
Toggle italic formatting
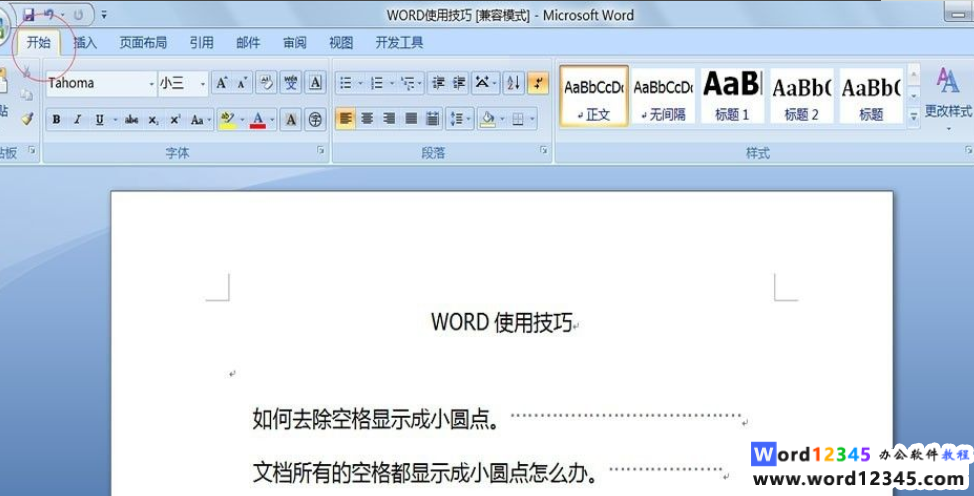(x=78, y=120)
